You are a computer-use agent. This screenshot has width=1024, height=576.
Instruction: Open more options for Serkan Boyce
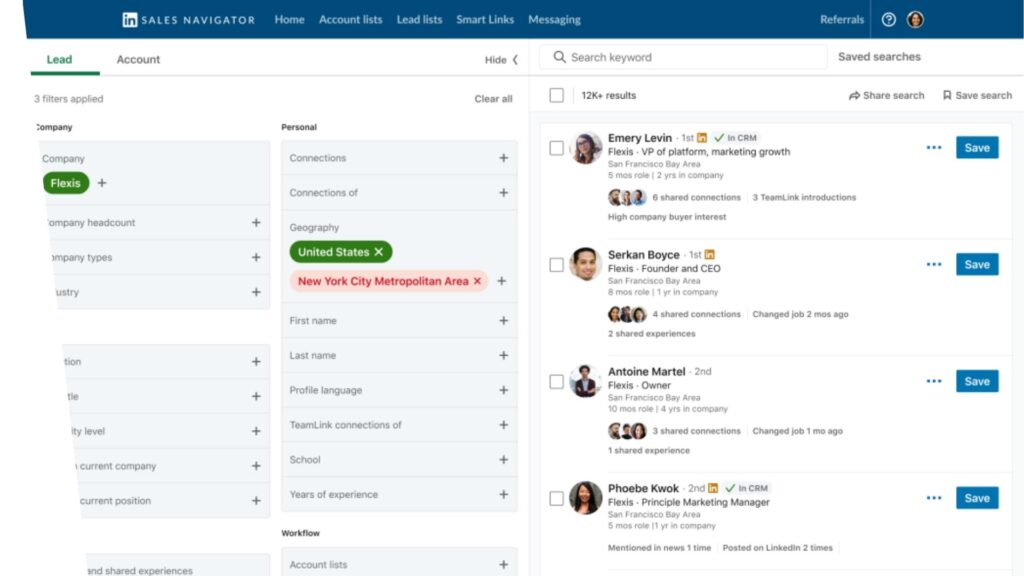[x=934, y=264]
